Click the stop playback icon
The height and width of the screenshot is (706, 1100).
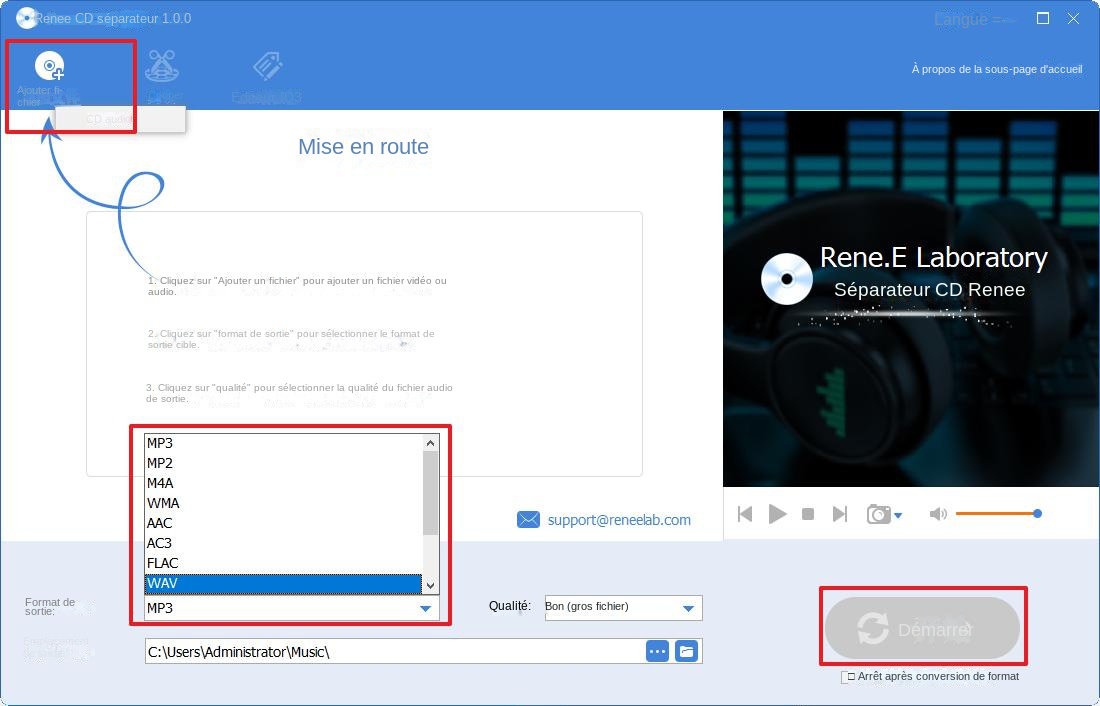(809, 513)
